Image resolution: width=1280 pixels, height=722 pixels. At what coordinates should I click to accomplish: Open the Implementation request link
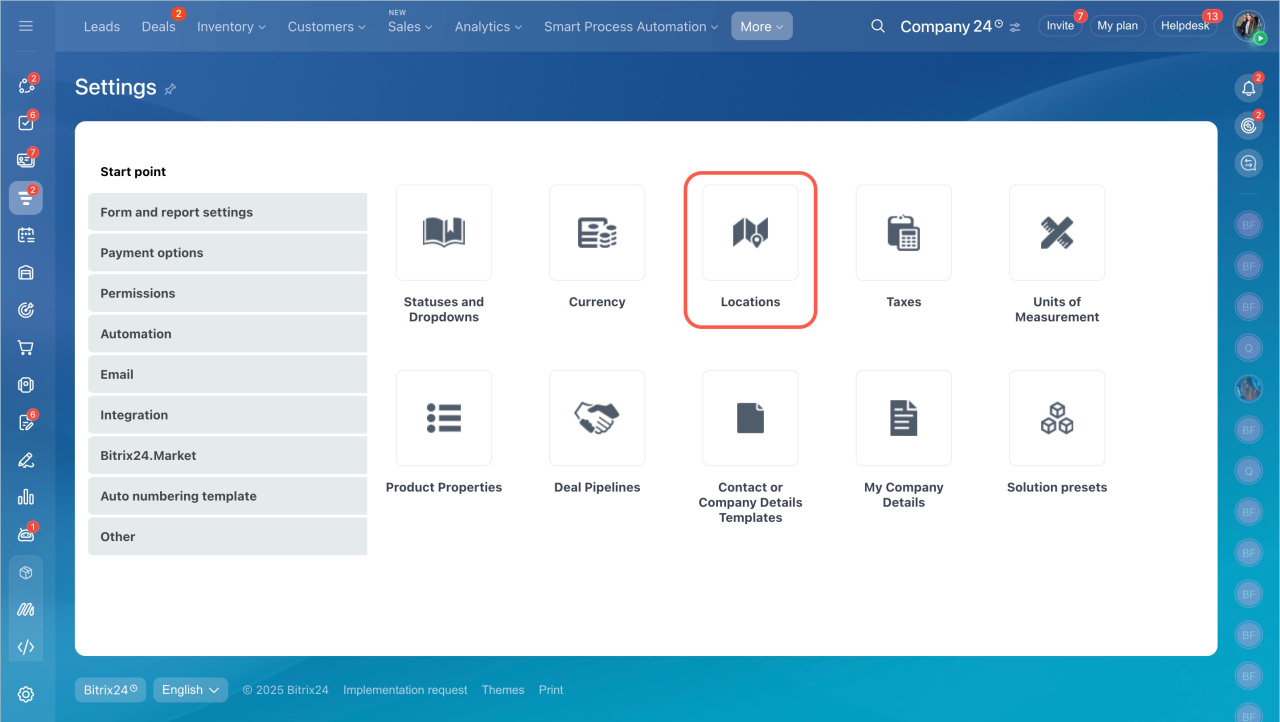(x=405, y=690)
